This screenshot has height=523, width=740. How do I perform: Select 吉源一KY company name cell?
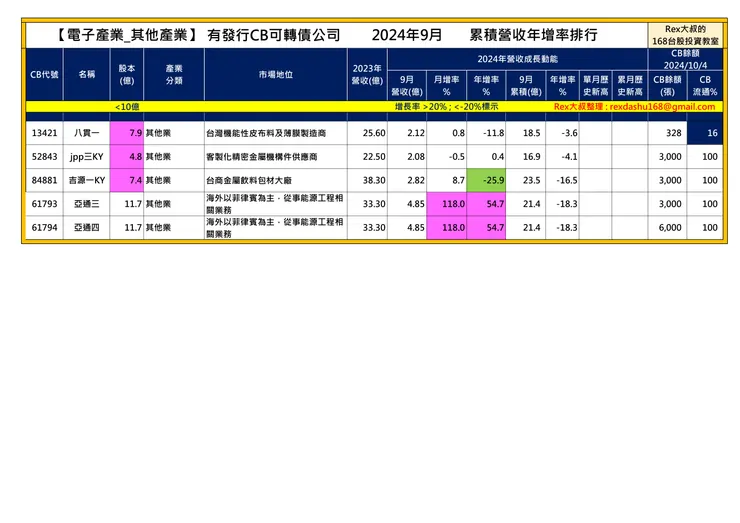tap(86, 180)
